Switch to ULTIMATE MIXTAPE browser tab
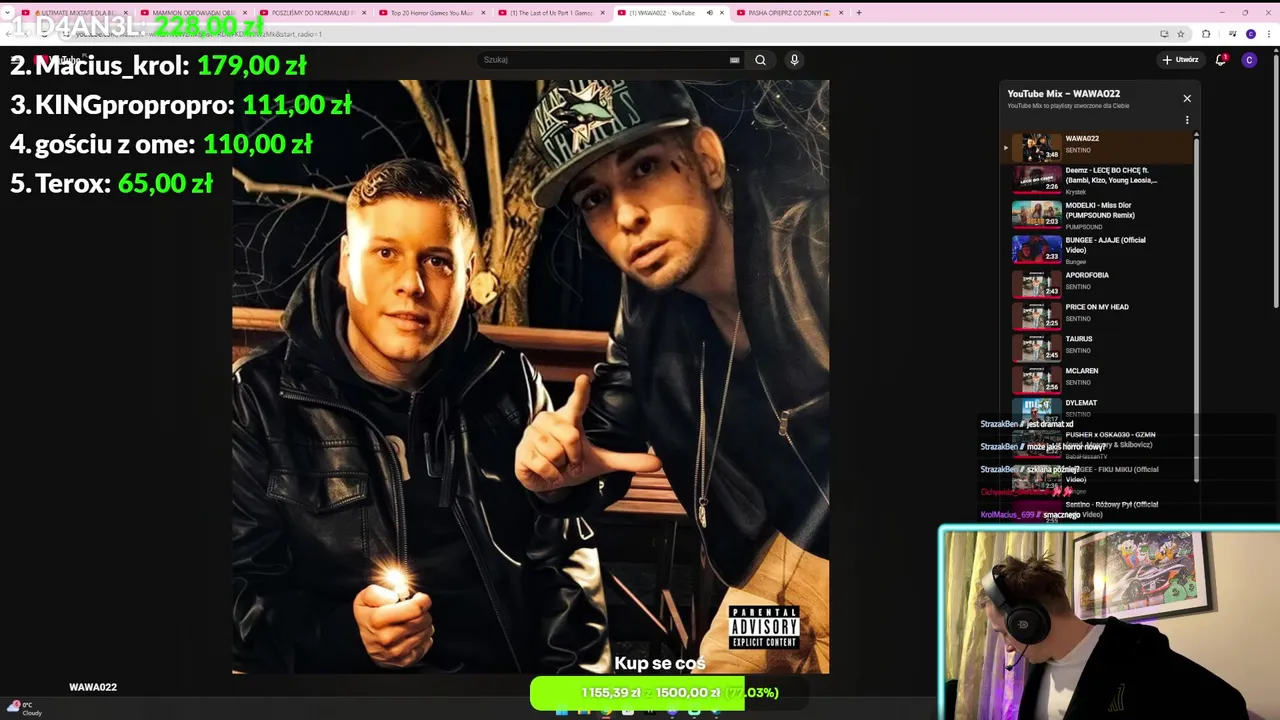The width and height of the screenshot is (1280, 720). pyautogui.click(x=76, y=13)
